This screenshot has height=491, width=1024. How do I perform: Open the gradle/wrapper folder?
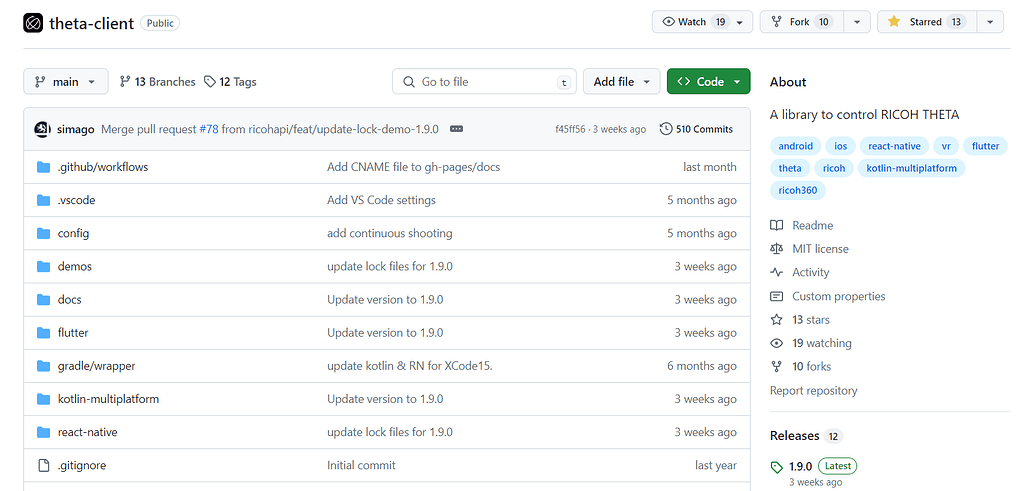pos(96,366)
